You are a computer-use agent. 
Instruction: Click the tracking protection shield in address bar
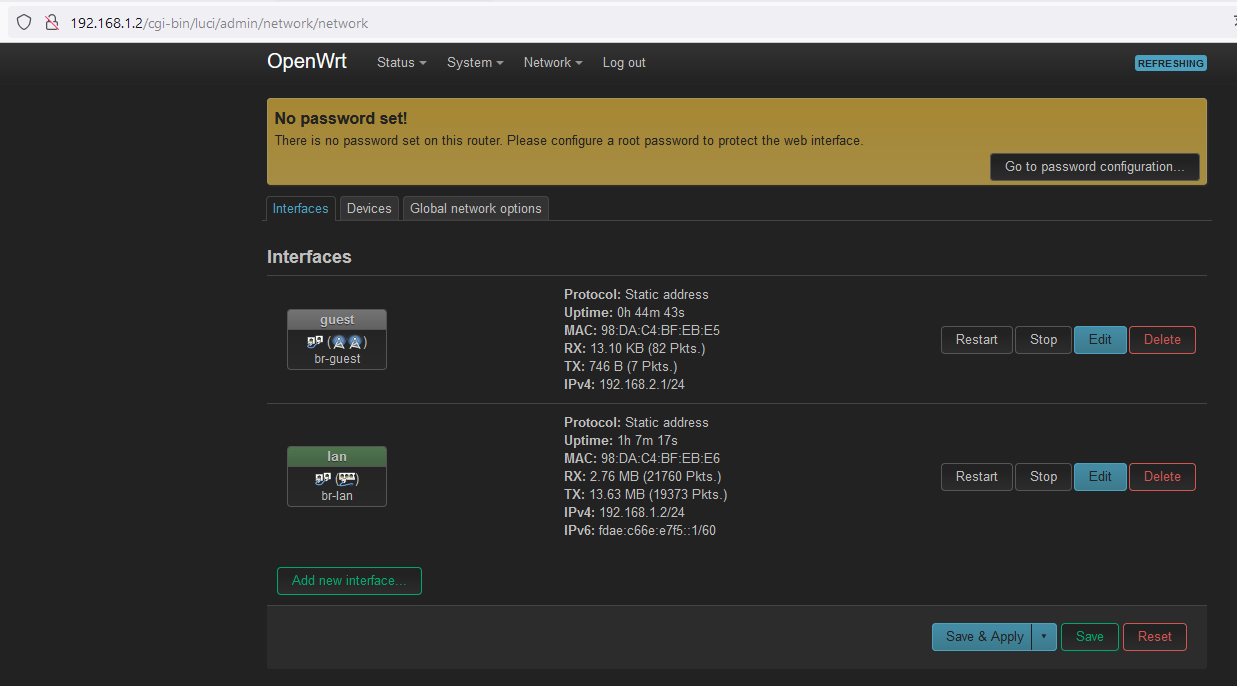tap(23, 22)
